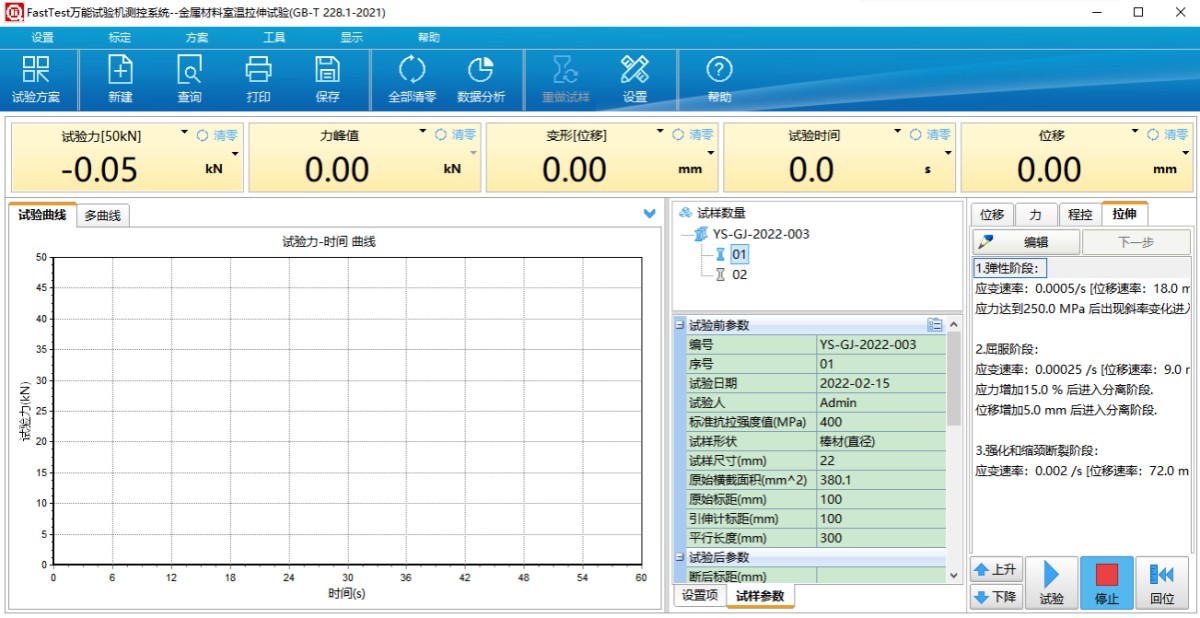
Task: Open unit dropdown next to s on 试验时间
Action: pyautogui.click(x=949, y=154)
